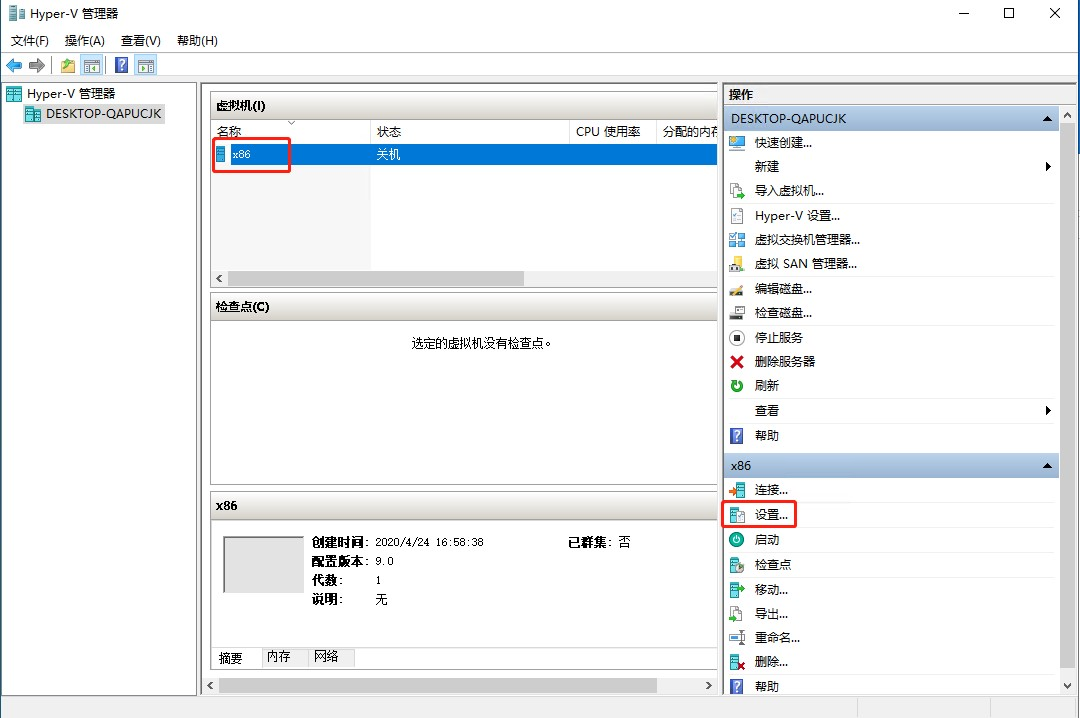Select DESKTOP-QAPUCJK server in the tree
1080x718 pixels.
click(x=103, y=114)
